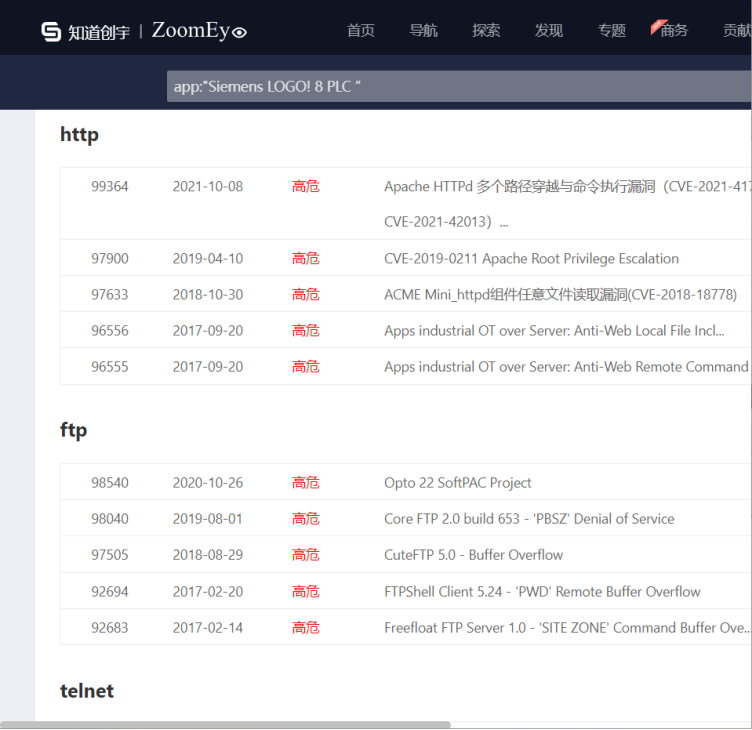Click the date 2017-02-14
Screen dimensions: 752x730
[208, 628]
